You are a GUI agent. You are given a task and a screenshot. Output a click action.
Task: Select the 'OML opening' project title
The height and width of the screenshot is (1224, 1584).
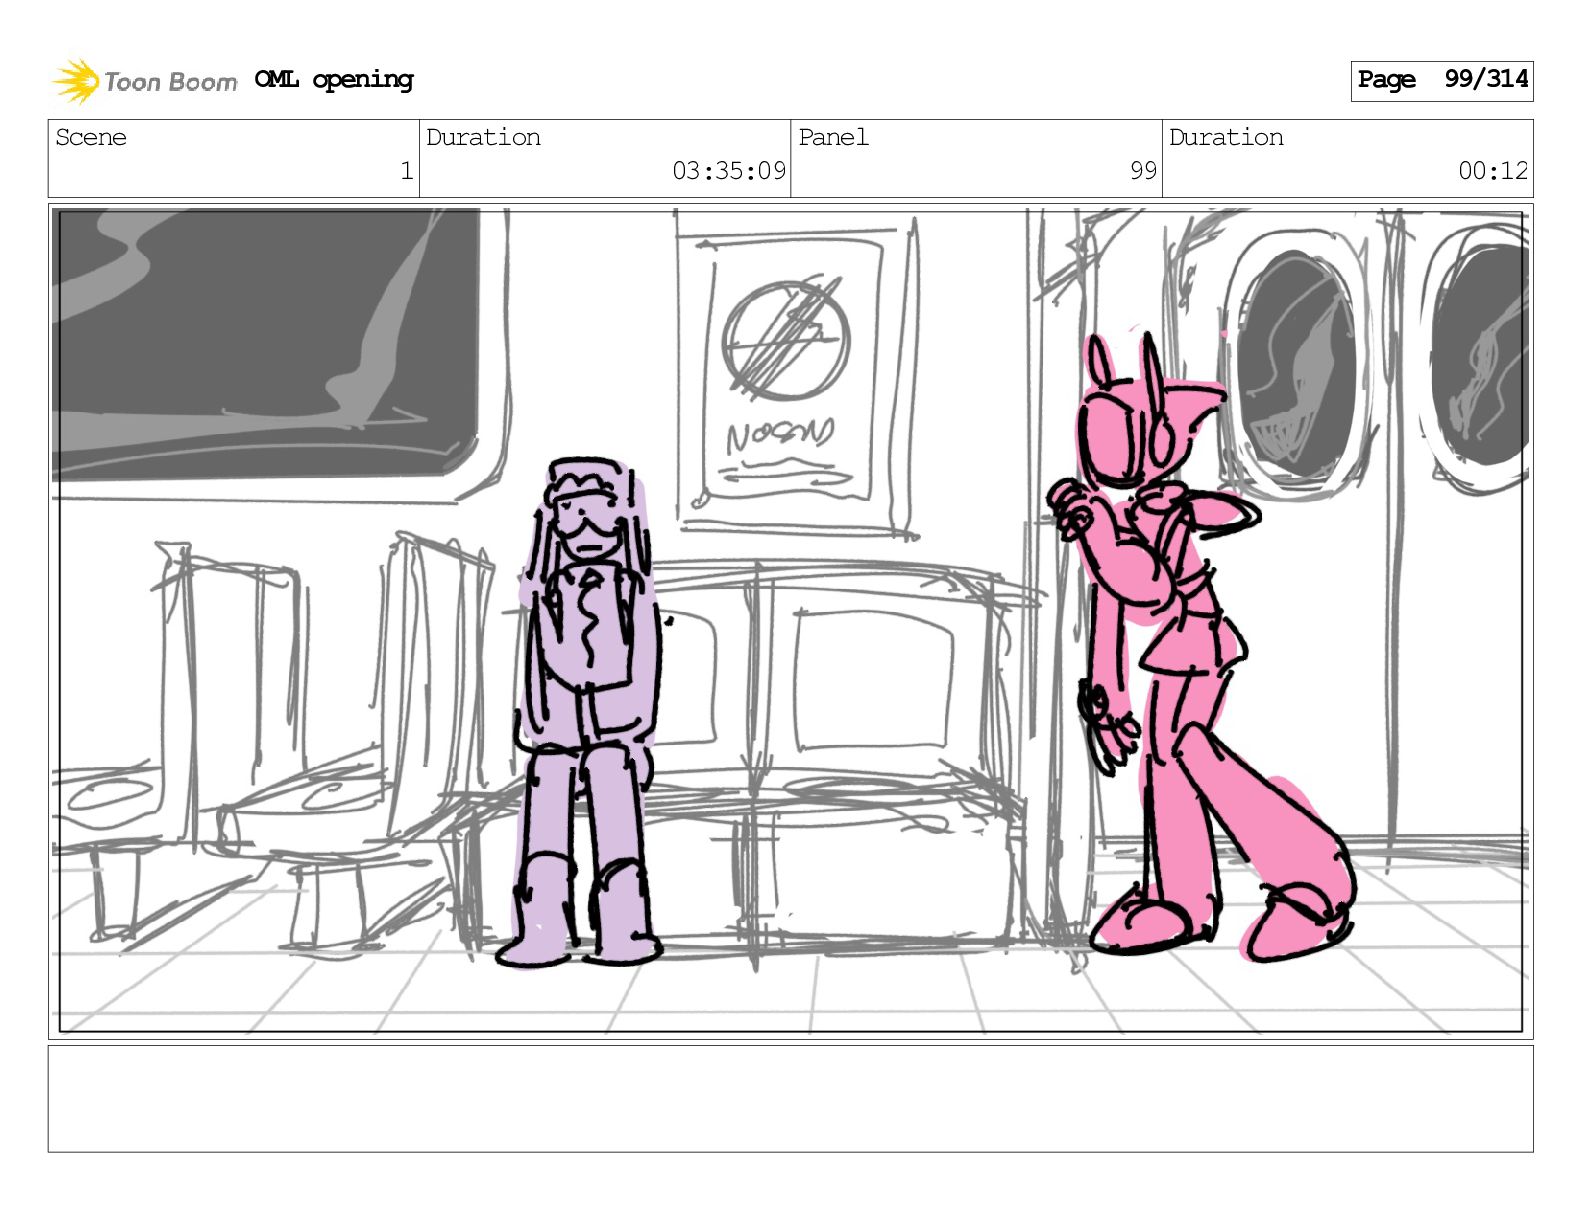click(x=334, y=80)
